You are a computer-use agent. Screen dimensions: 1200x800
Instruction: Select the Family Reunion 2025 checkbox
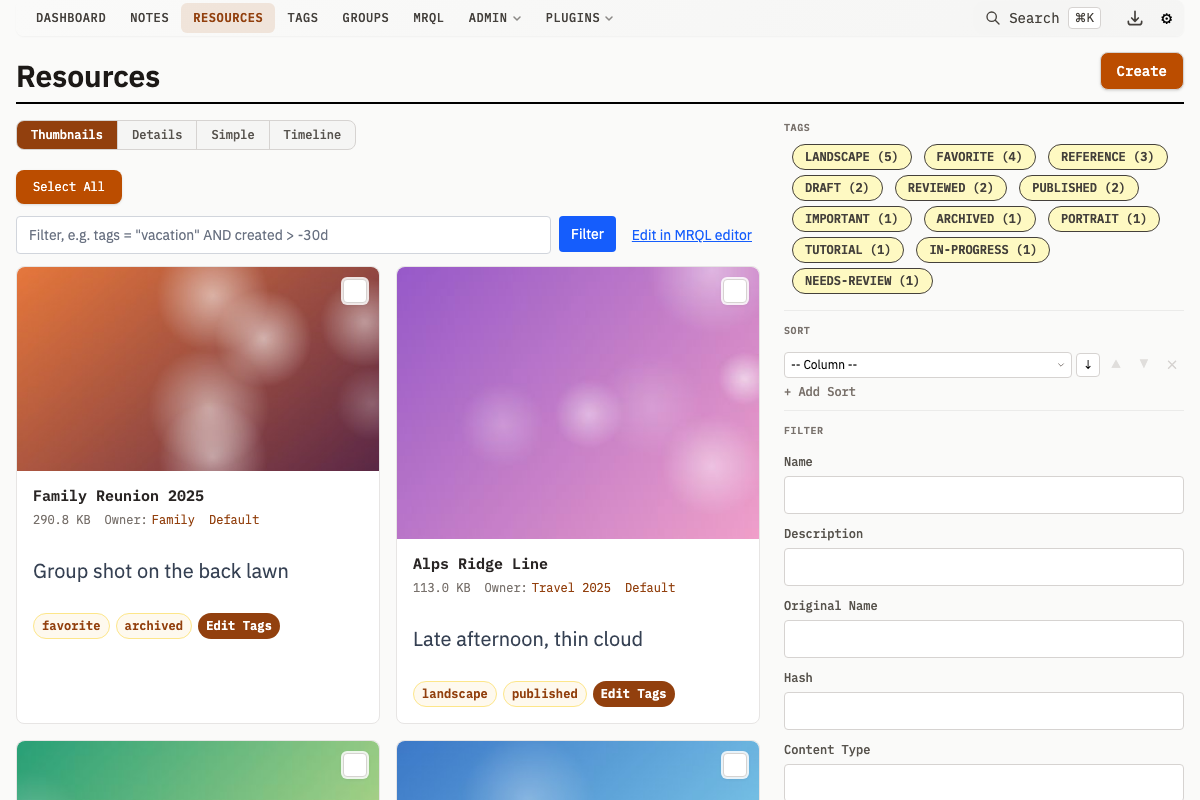[x=355, y=291]
